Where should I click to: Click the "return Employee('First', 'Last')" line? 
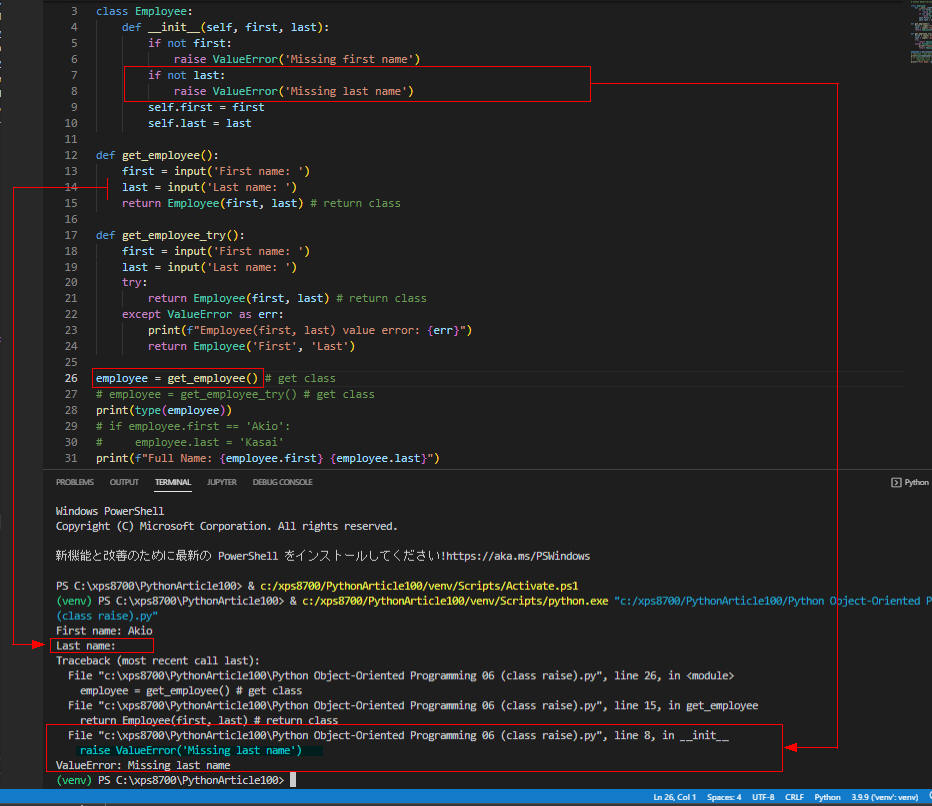click(x=251, y=347)
